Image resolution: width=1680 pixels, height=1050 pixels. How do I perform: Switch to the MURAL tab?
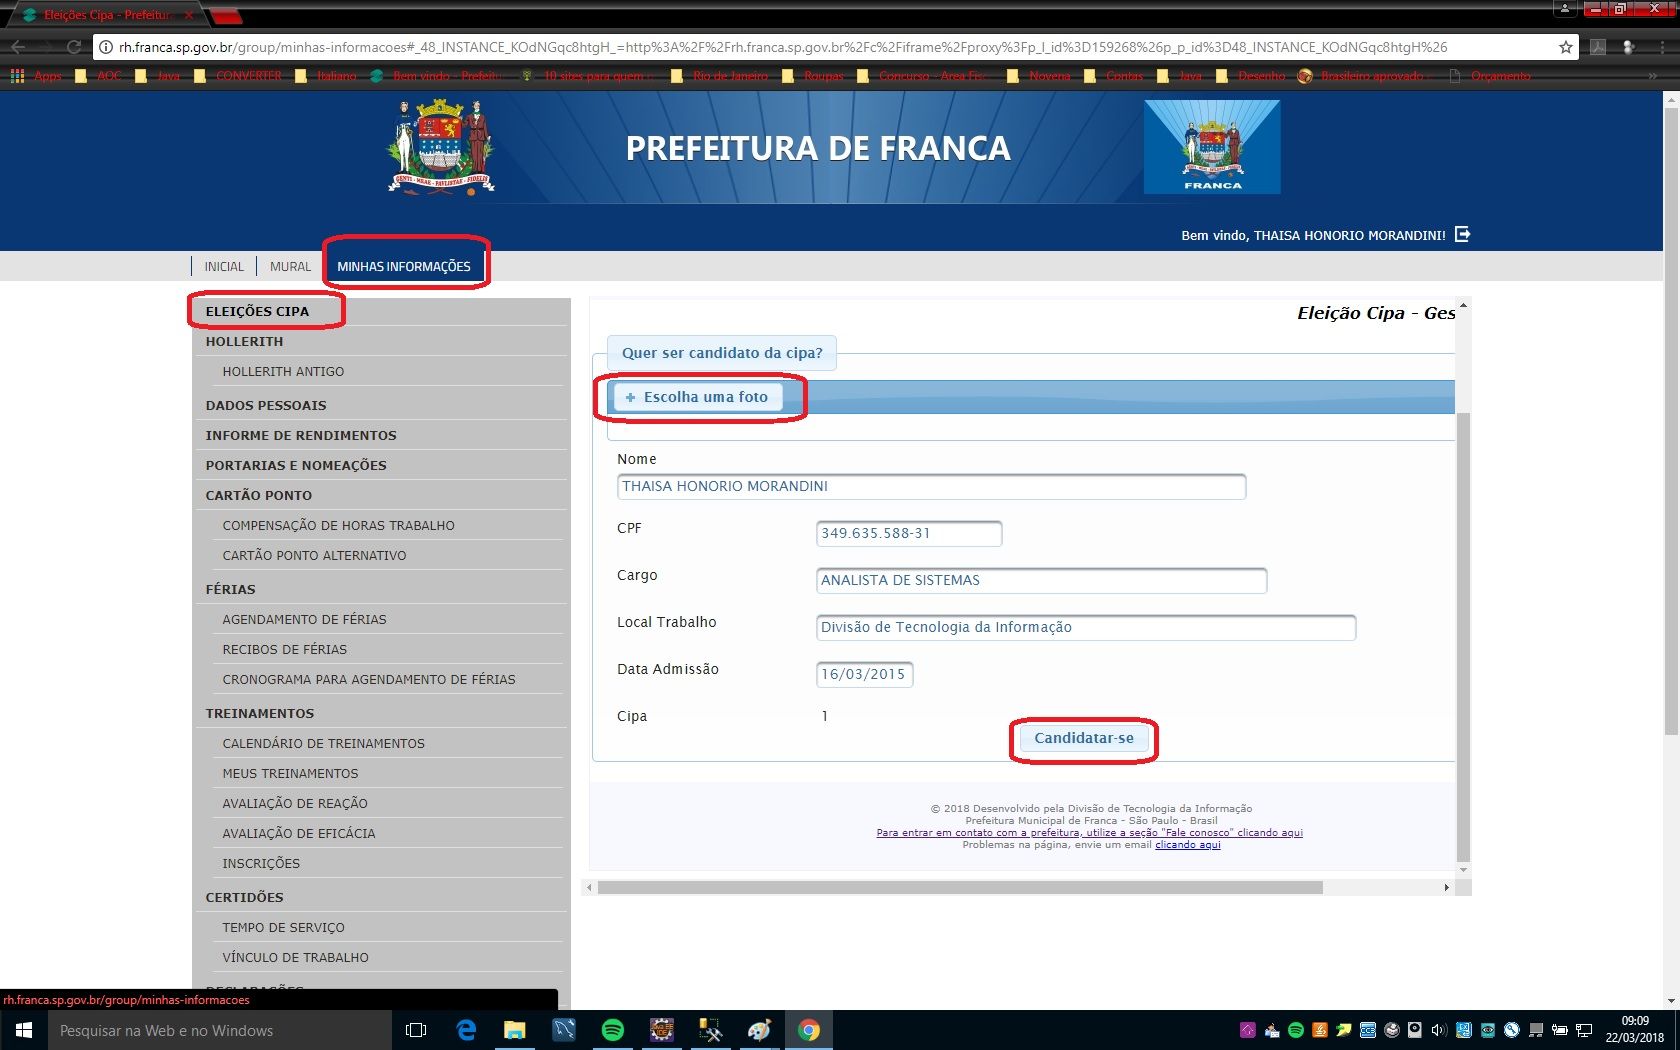click(x=290, y=266)
